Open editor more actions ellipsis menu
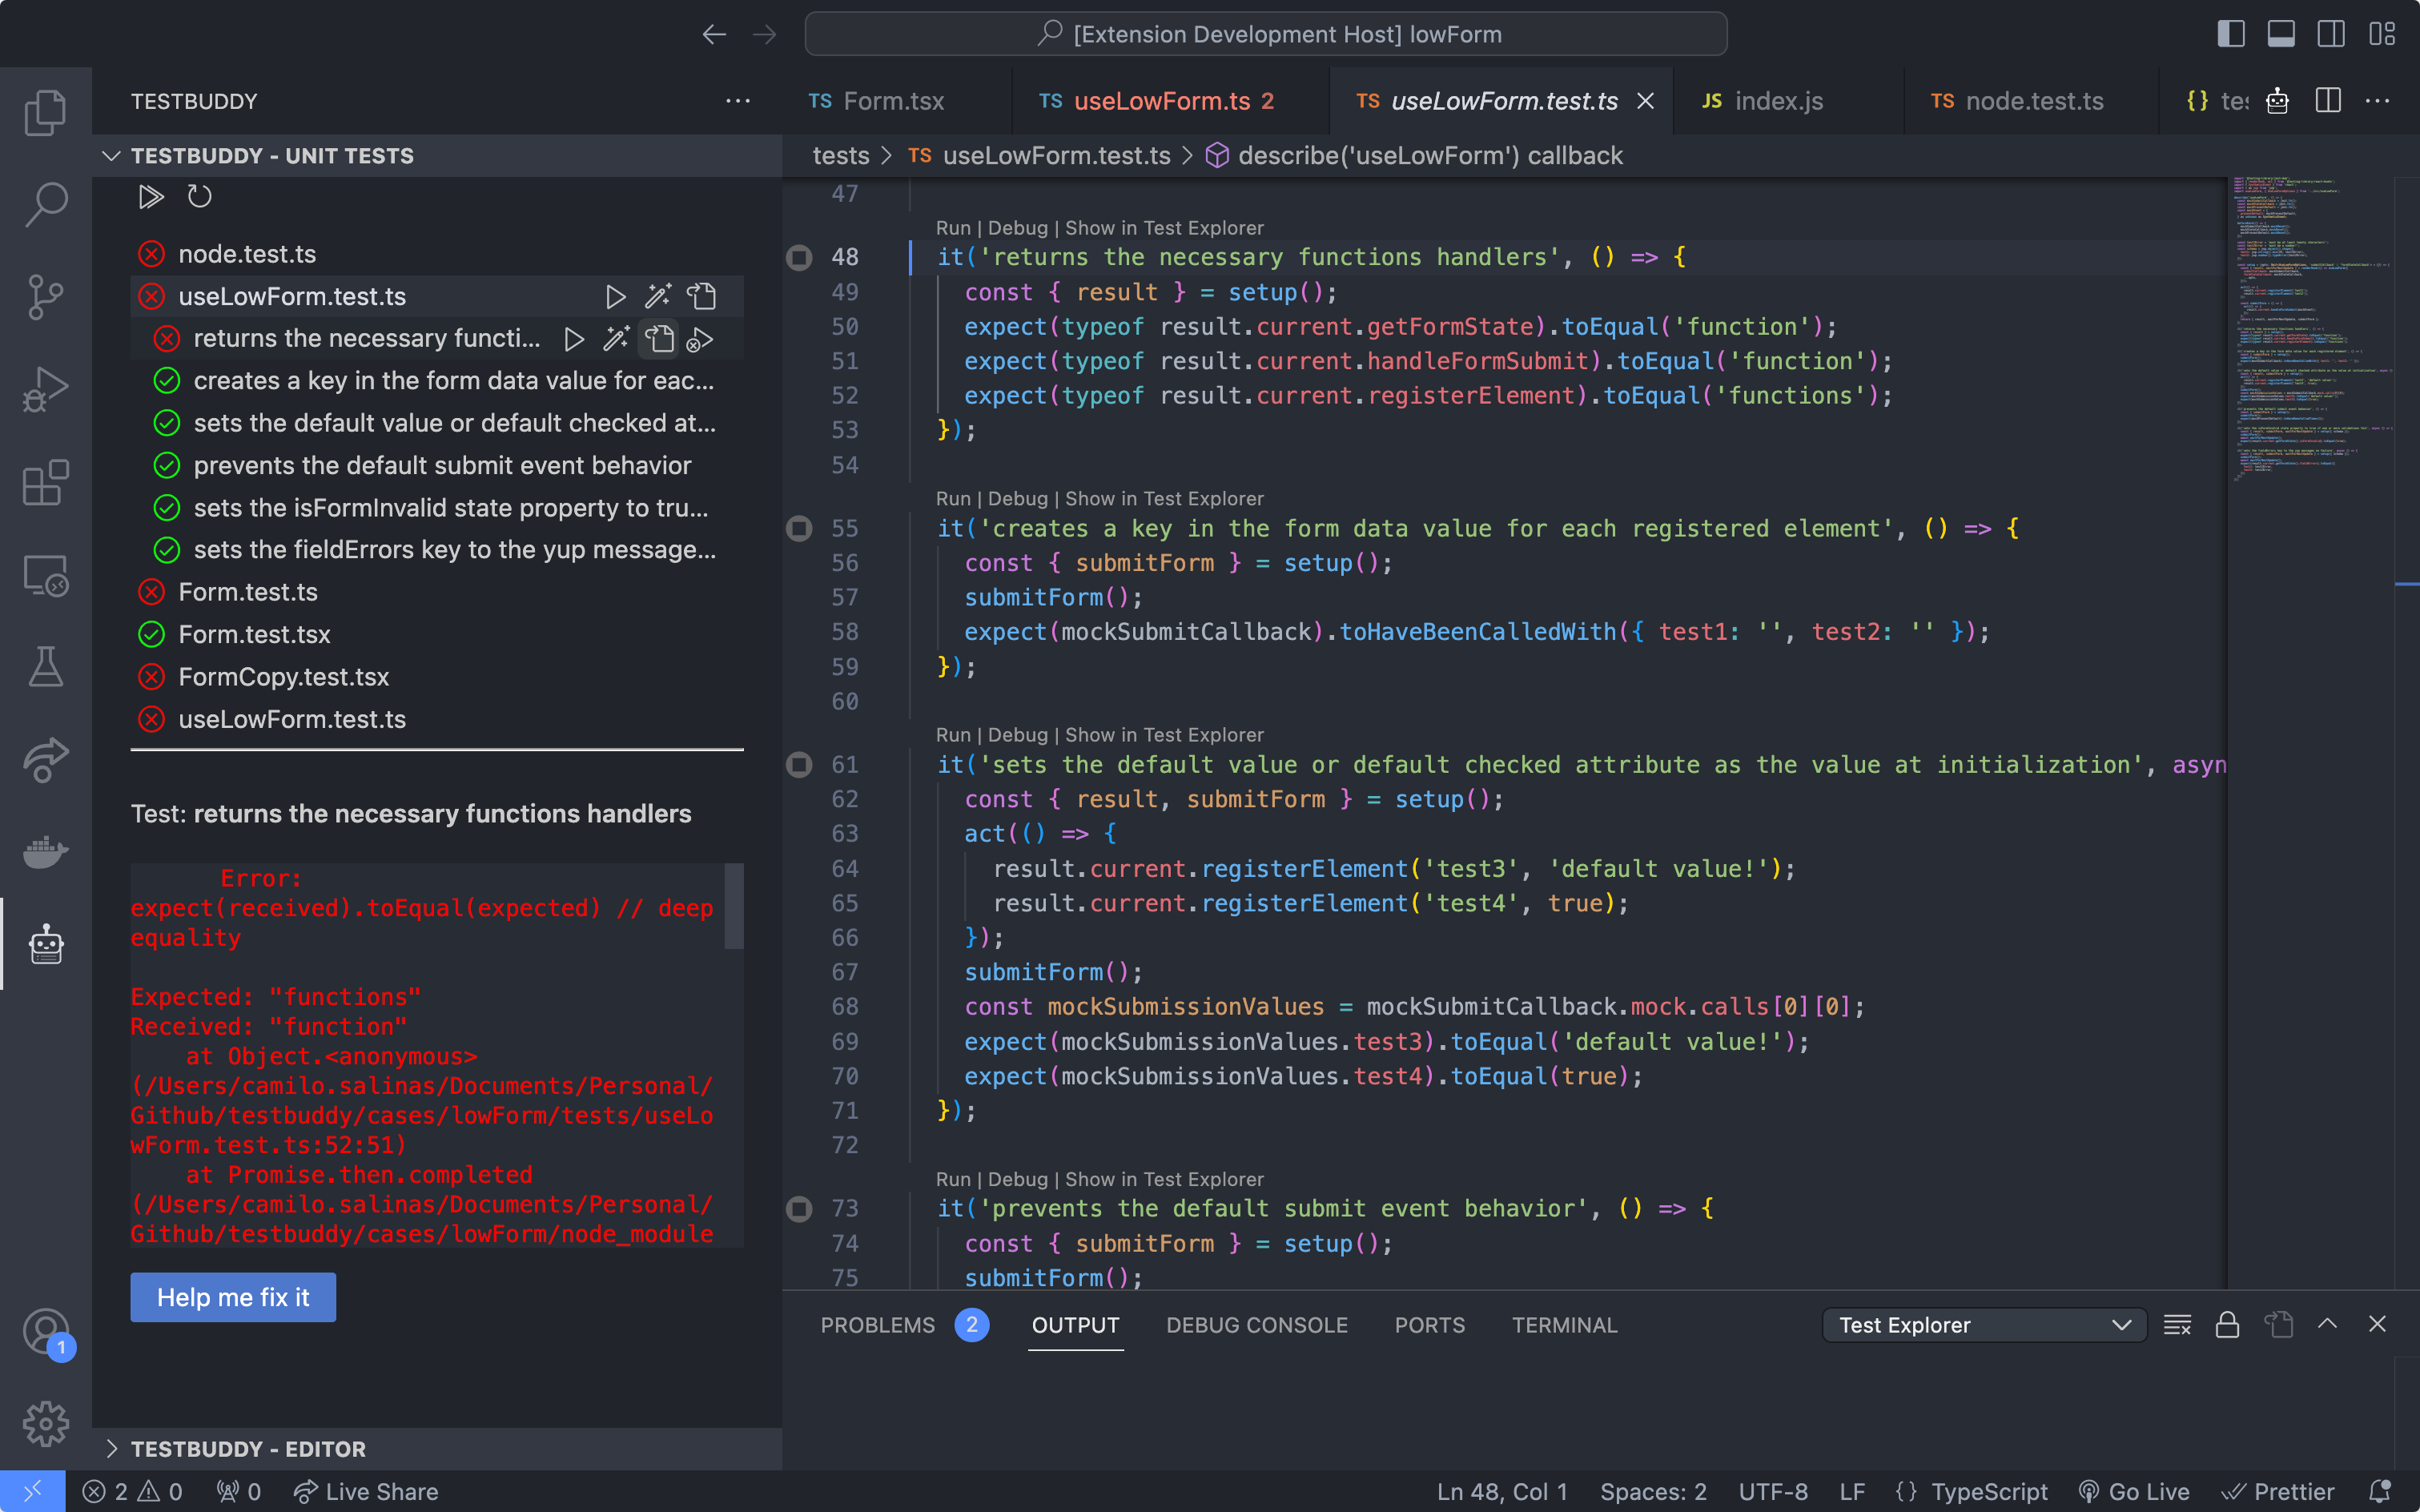 click(2378, 101)
